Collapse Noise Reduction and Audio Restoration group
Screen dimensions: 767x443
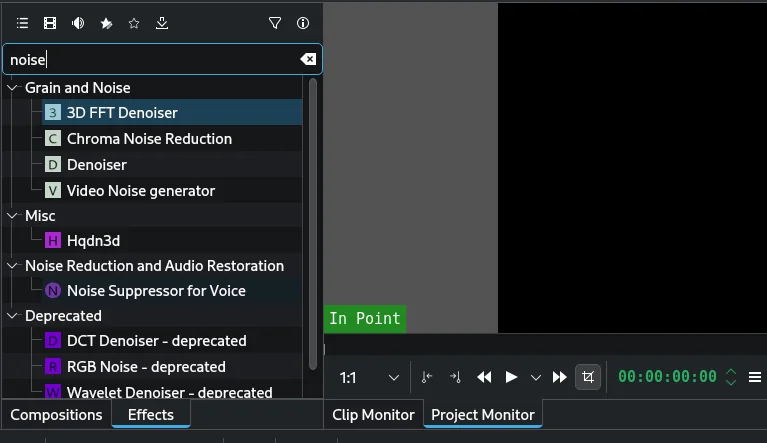(12, 266)
